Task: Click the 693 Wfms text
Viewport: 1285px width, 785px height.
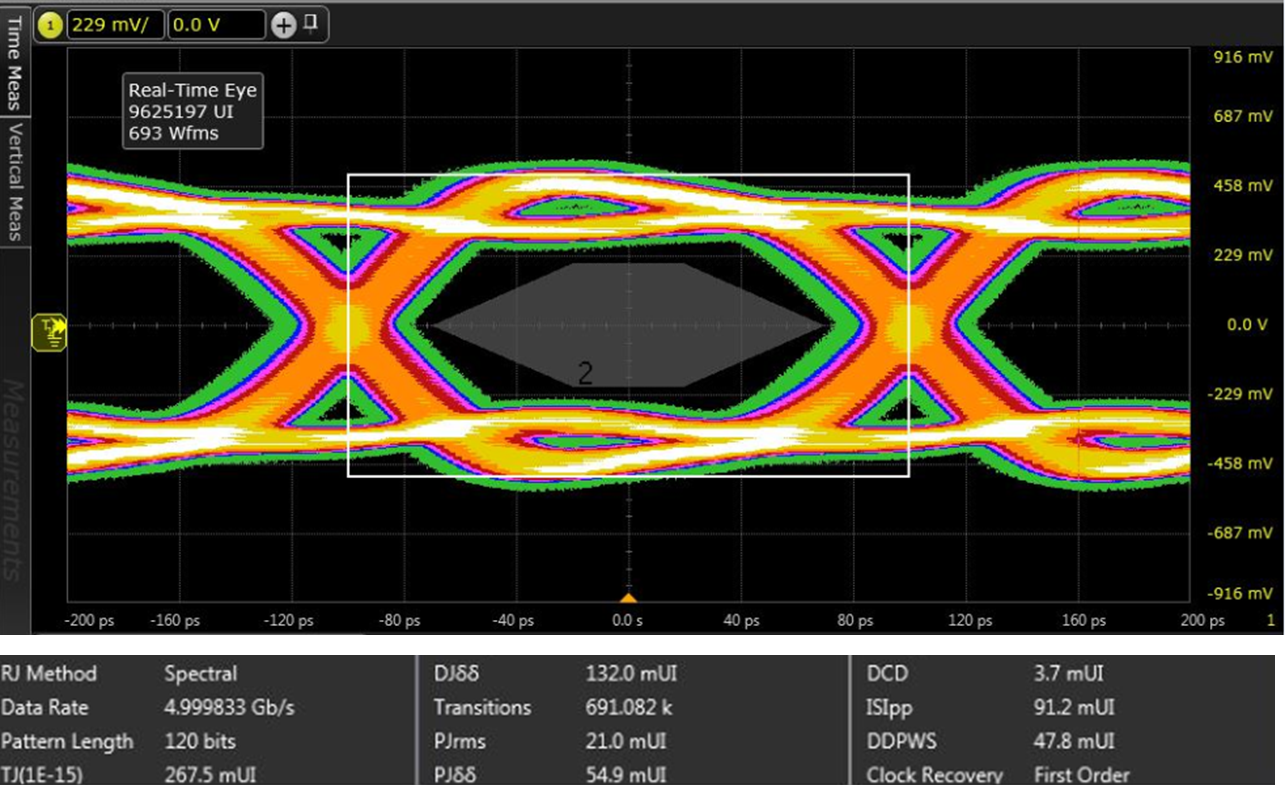Action: coord(174,132)
